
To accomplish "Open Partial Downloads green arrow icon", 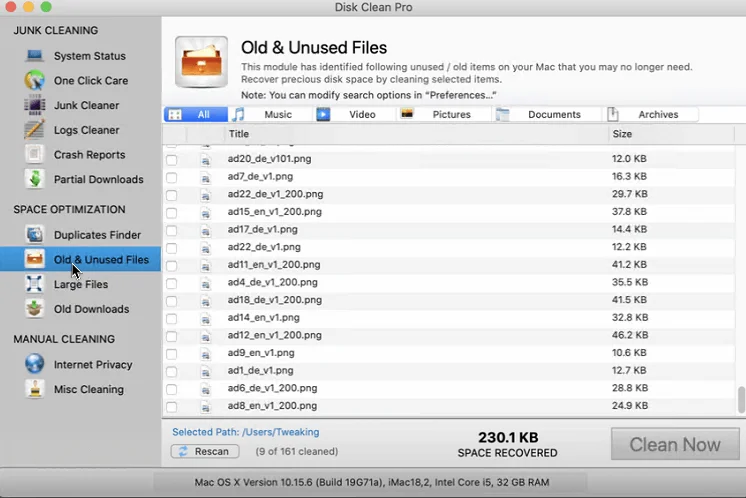I will click(34, 179).
